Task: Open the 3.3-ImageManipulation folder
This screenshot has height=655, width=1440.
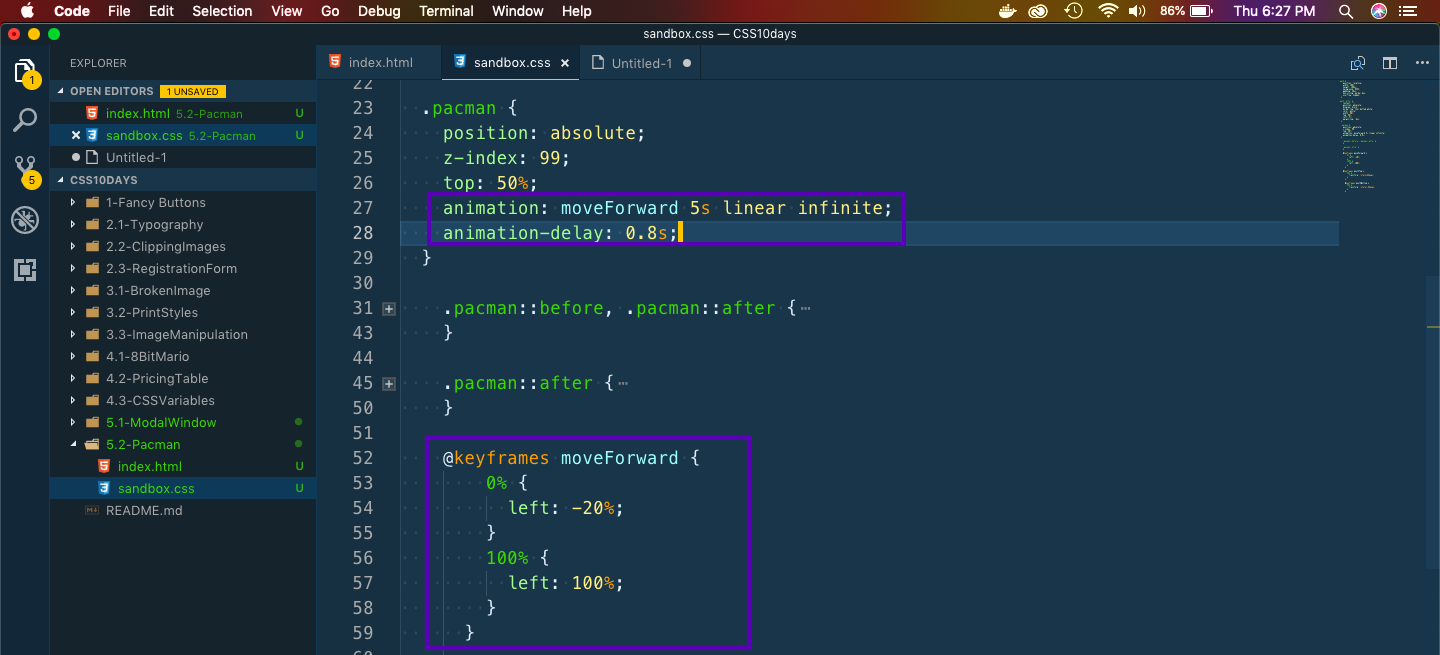Action: 176,334
